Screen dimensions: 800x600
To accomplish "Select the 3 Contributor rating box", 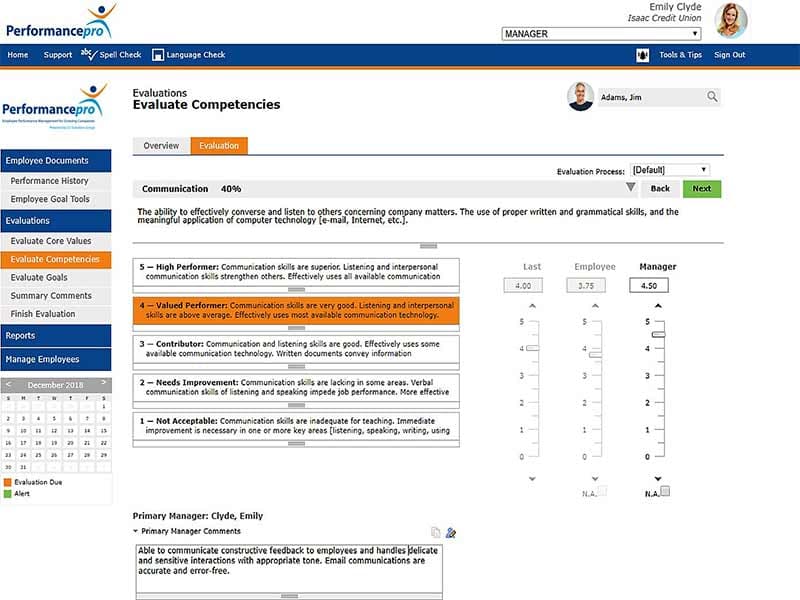I will 296,349.
